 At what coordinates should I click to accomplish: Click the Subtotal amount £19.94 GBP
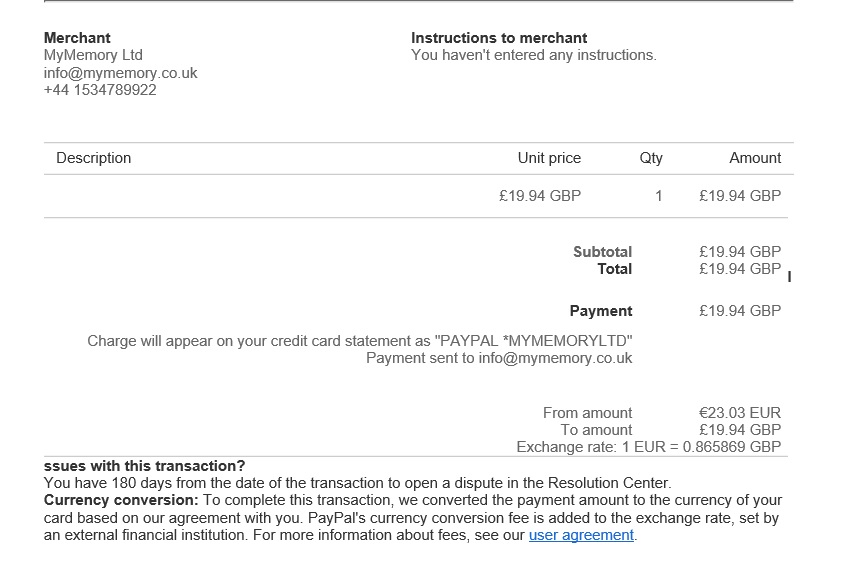pyautogui.click(x=740, y=252)
